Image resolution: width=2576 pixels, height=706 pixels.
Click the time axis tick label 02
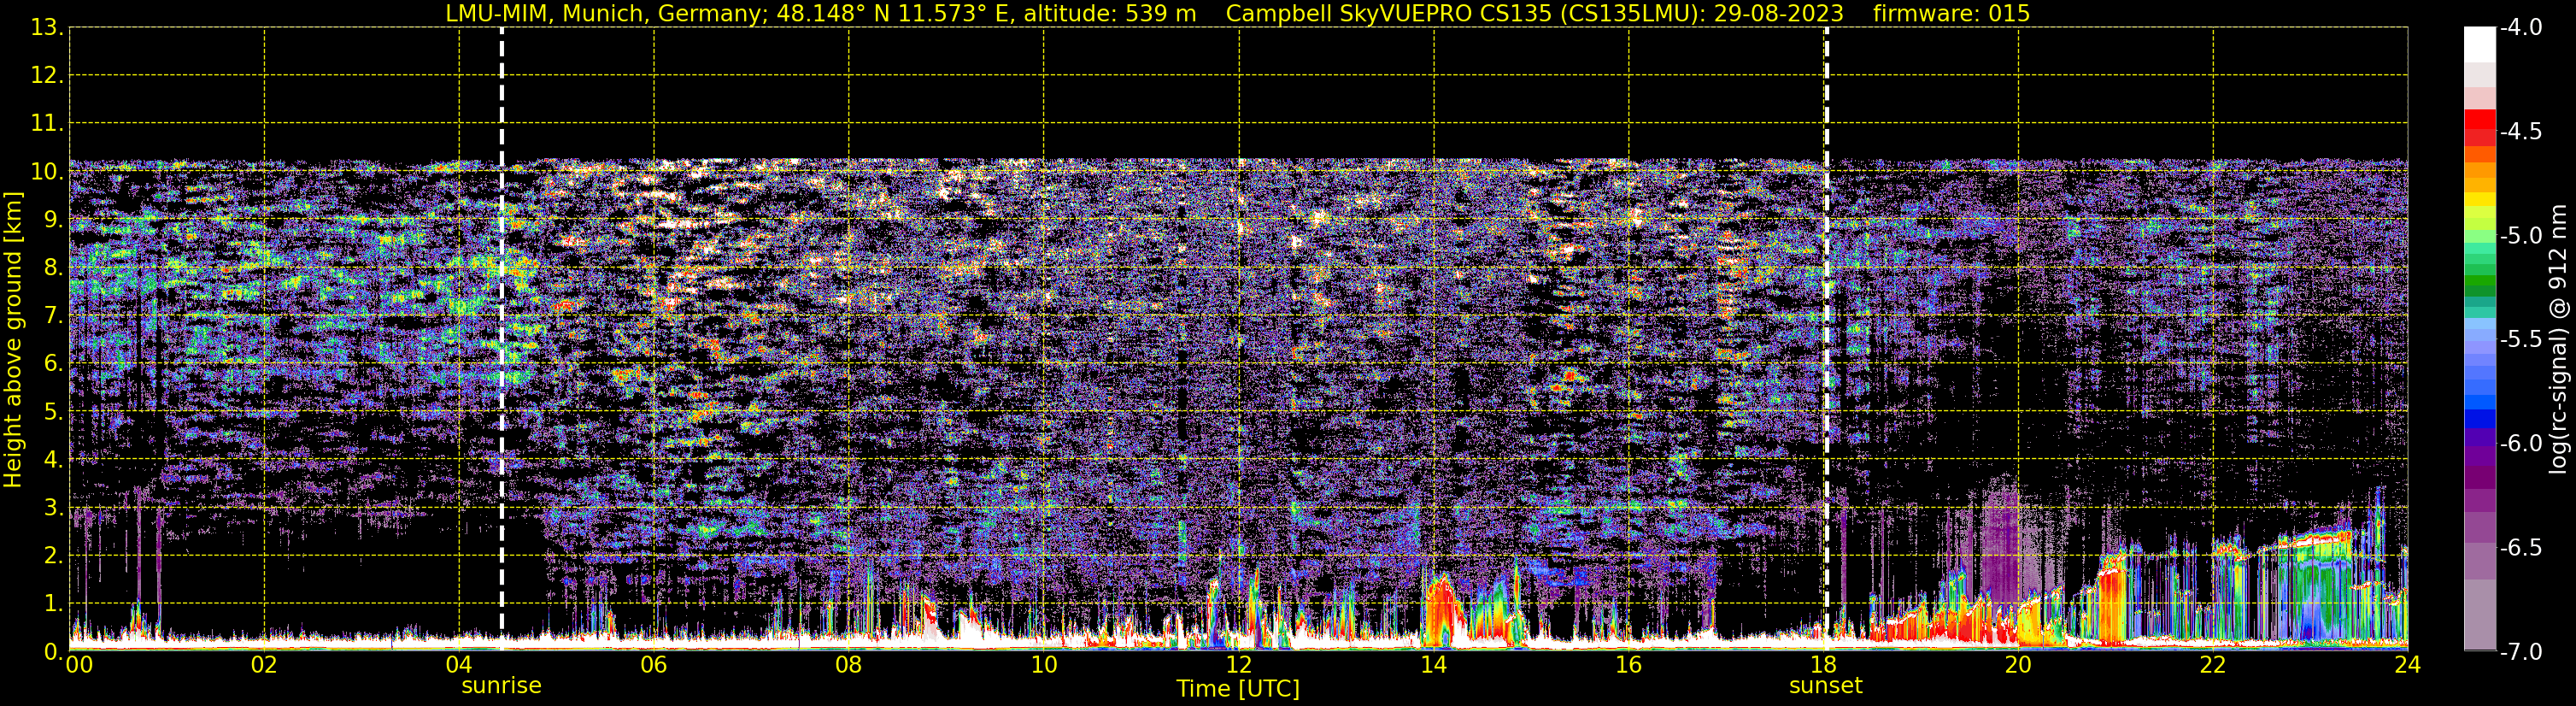point(264,665)
